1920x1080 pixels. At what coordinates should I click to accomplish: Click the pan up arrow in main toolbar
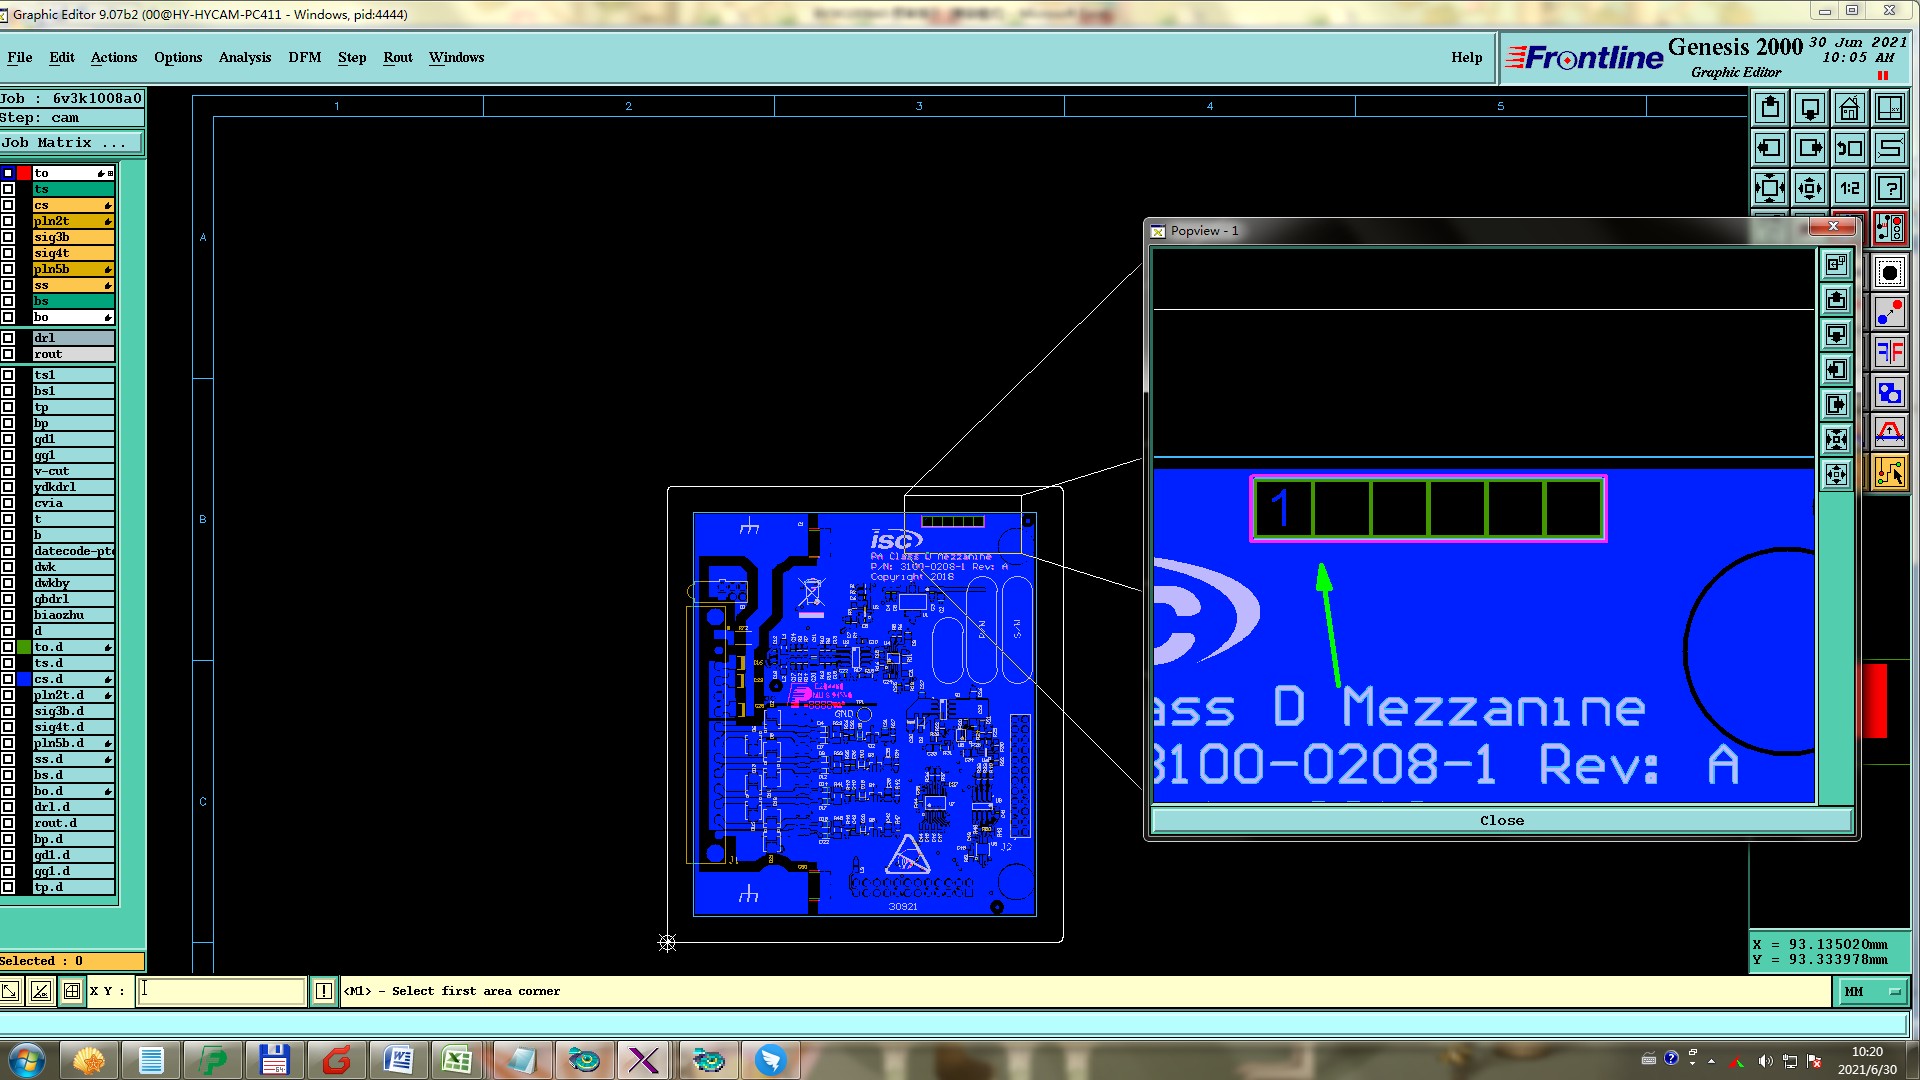point(1770,108)
